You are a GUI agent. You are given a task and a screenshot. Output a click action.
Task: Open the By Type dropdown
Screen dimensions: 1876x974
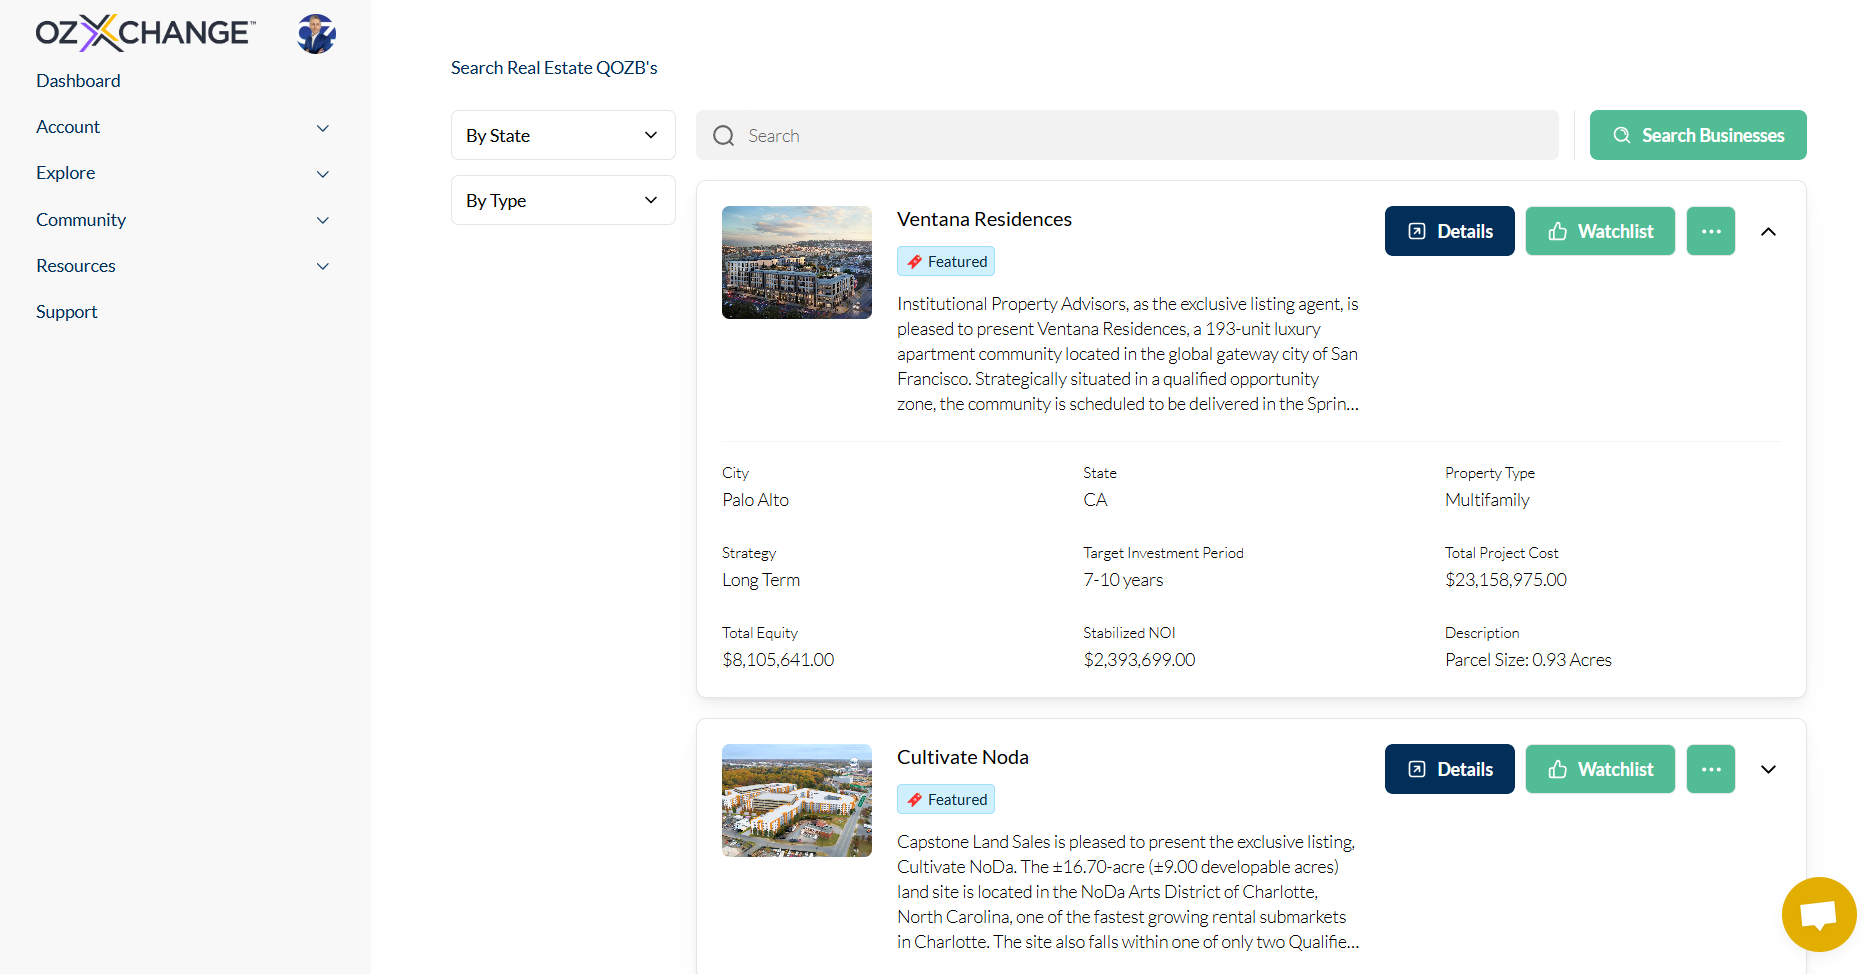tap(563, 200)
